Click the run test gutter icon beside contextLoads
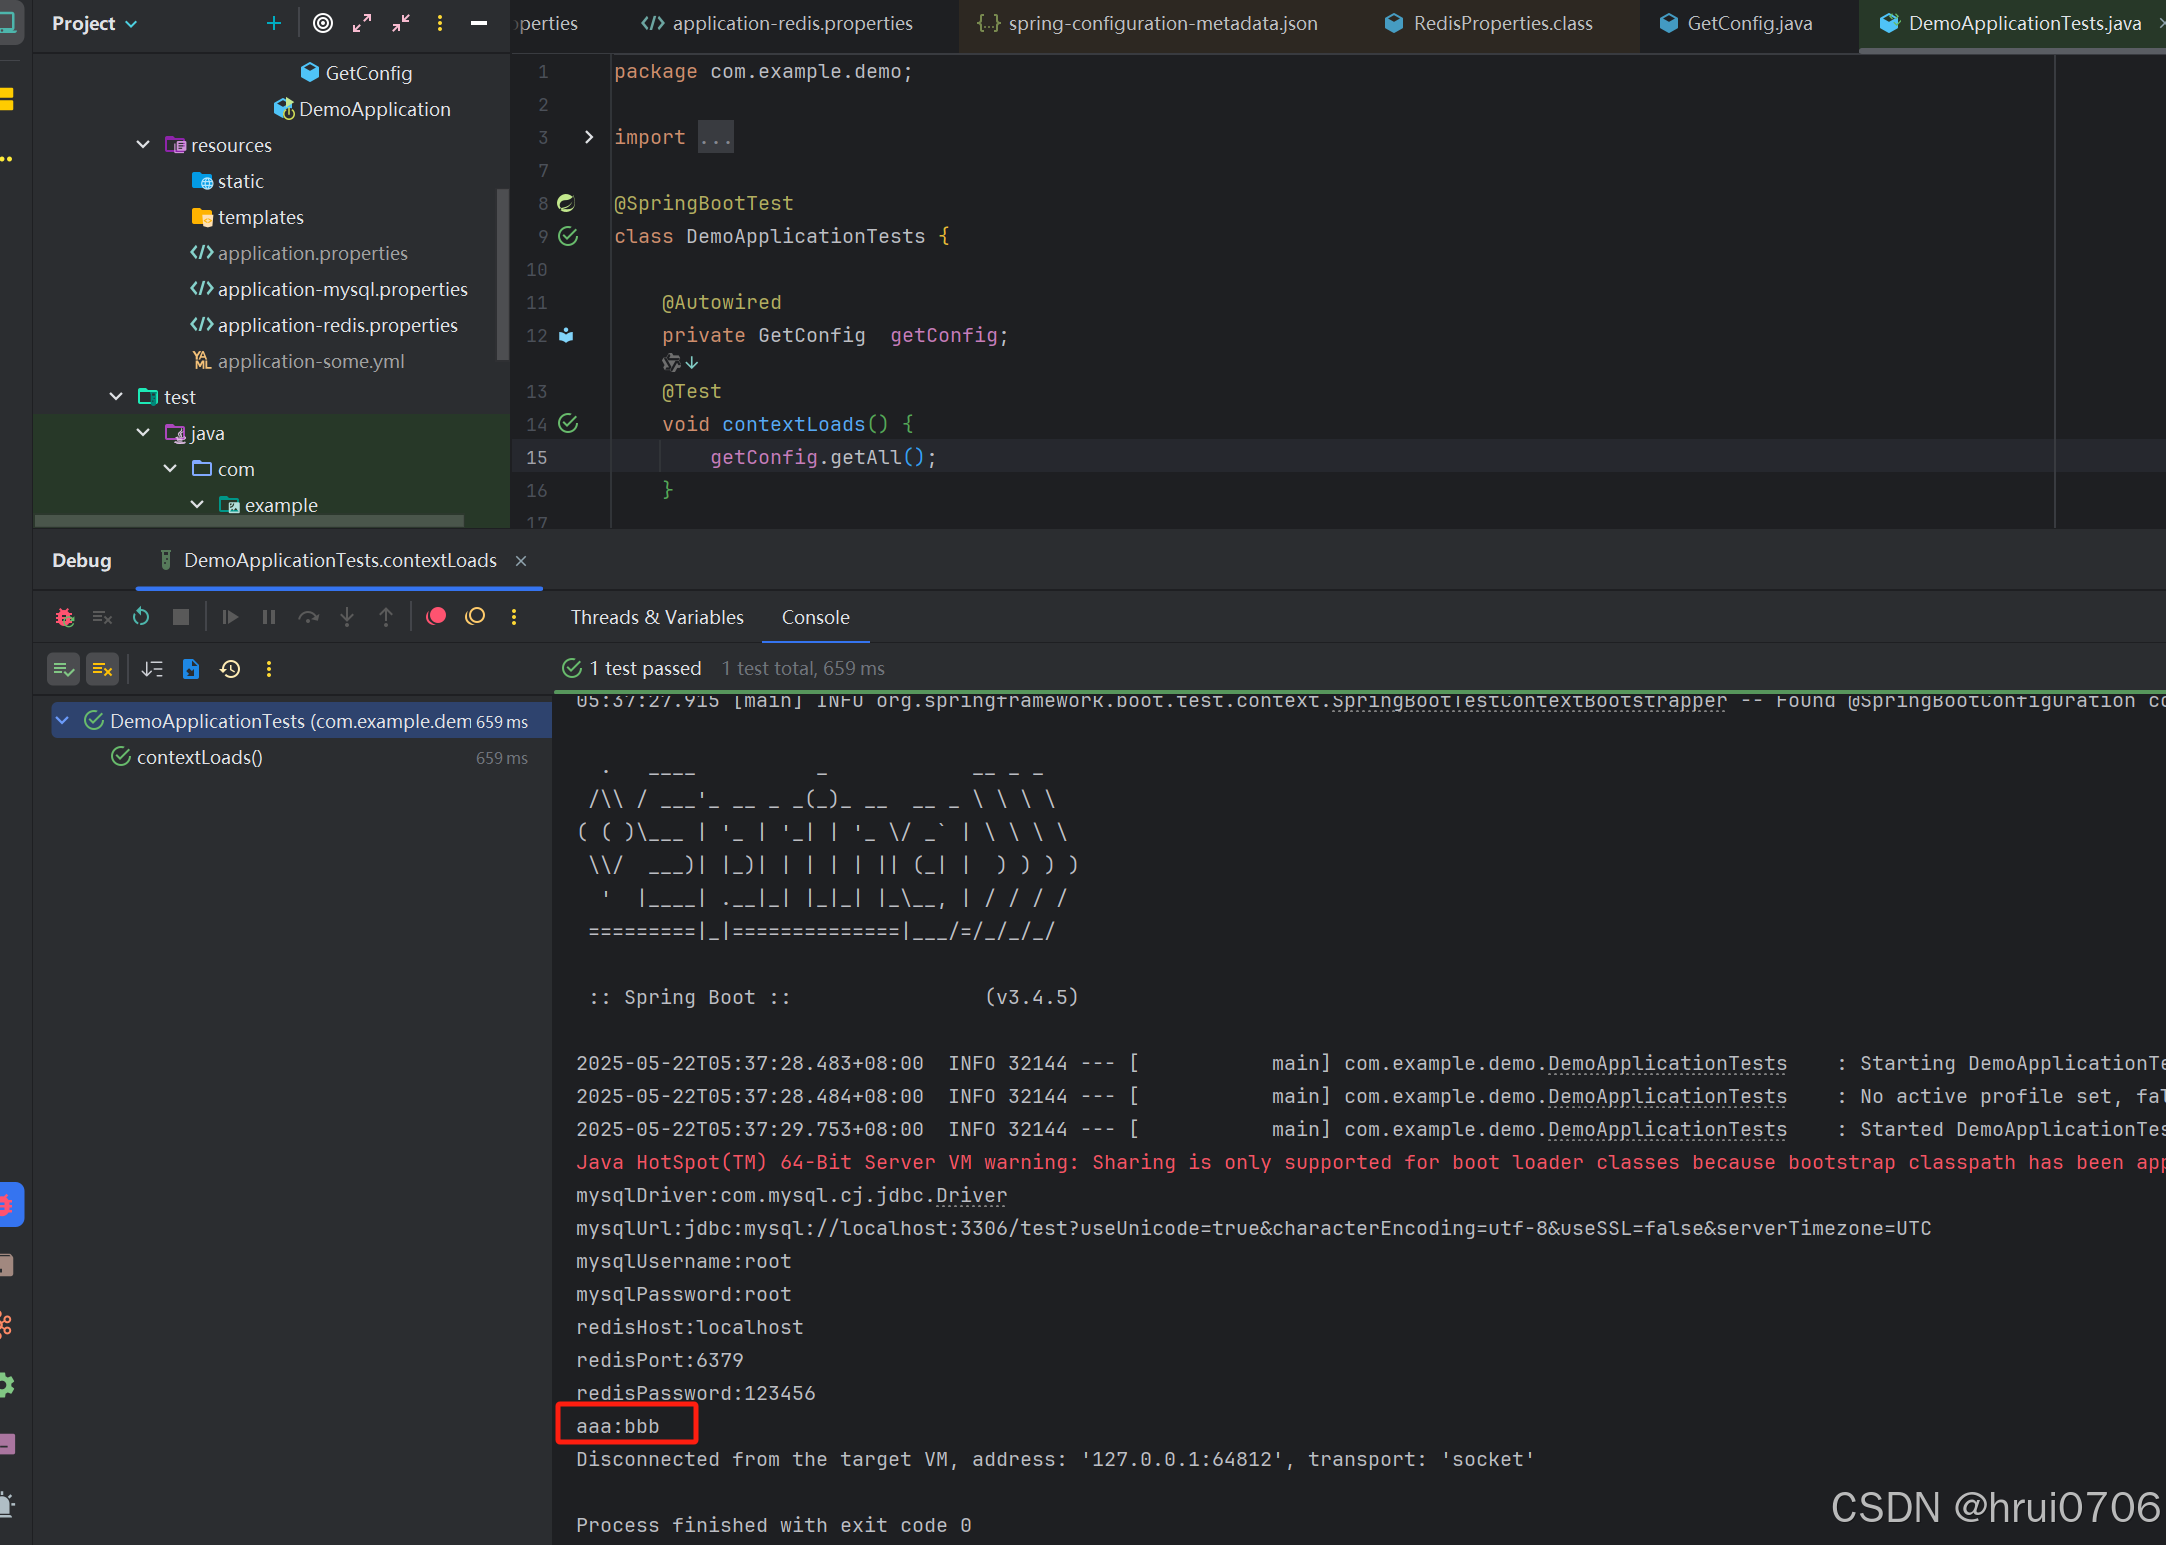The height and width of the screenshot is (1545, 2166). [568, 424]
